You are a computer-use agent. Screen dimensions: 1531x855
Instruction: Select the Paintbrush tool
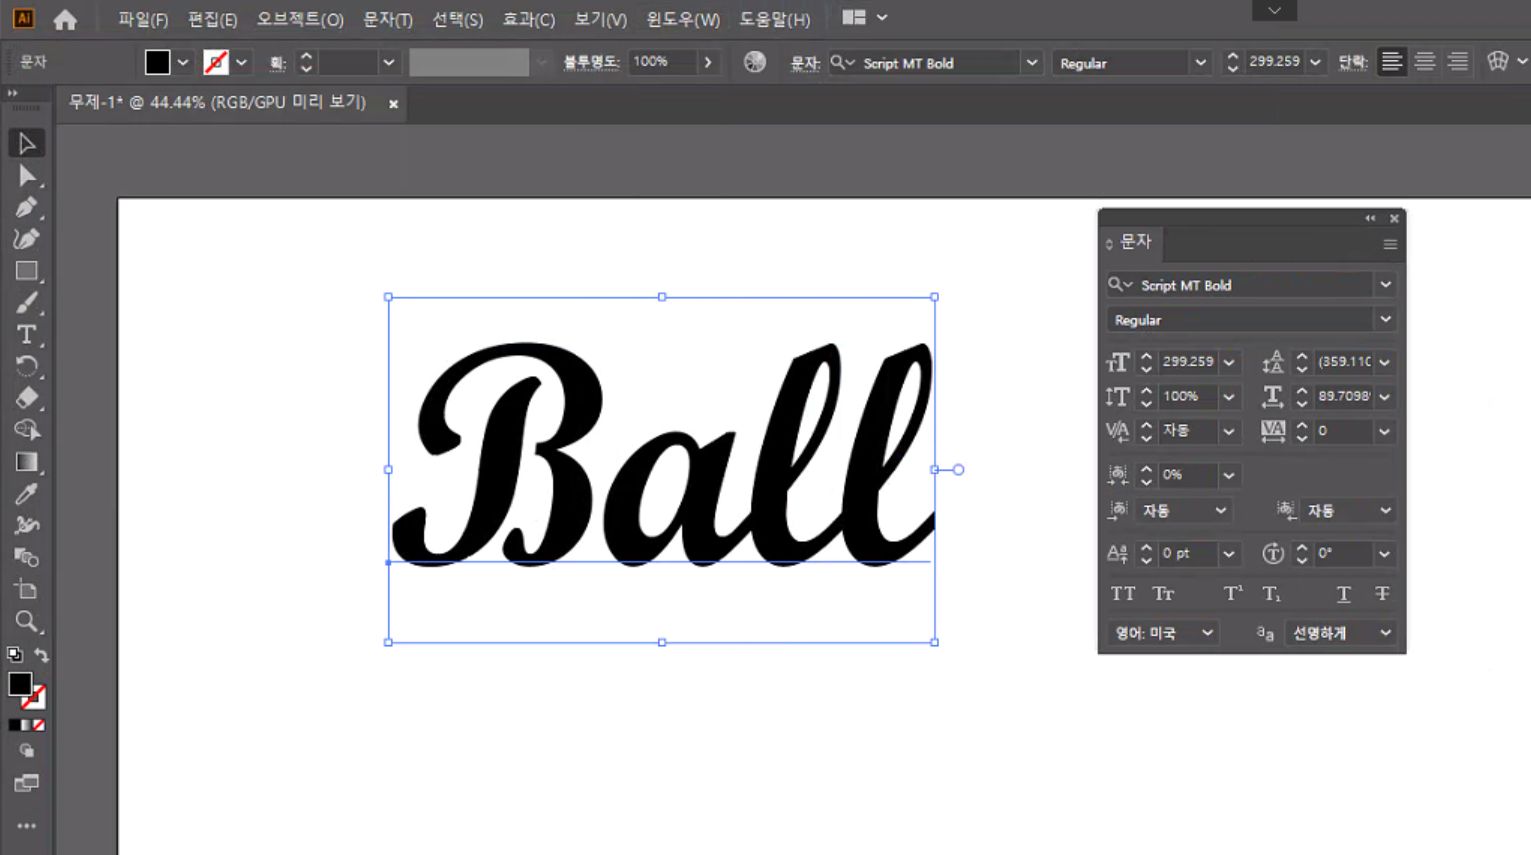pyautogui.click(x=26, y=303)
